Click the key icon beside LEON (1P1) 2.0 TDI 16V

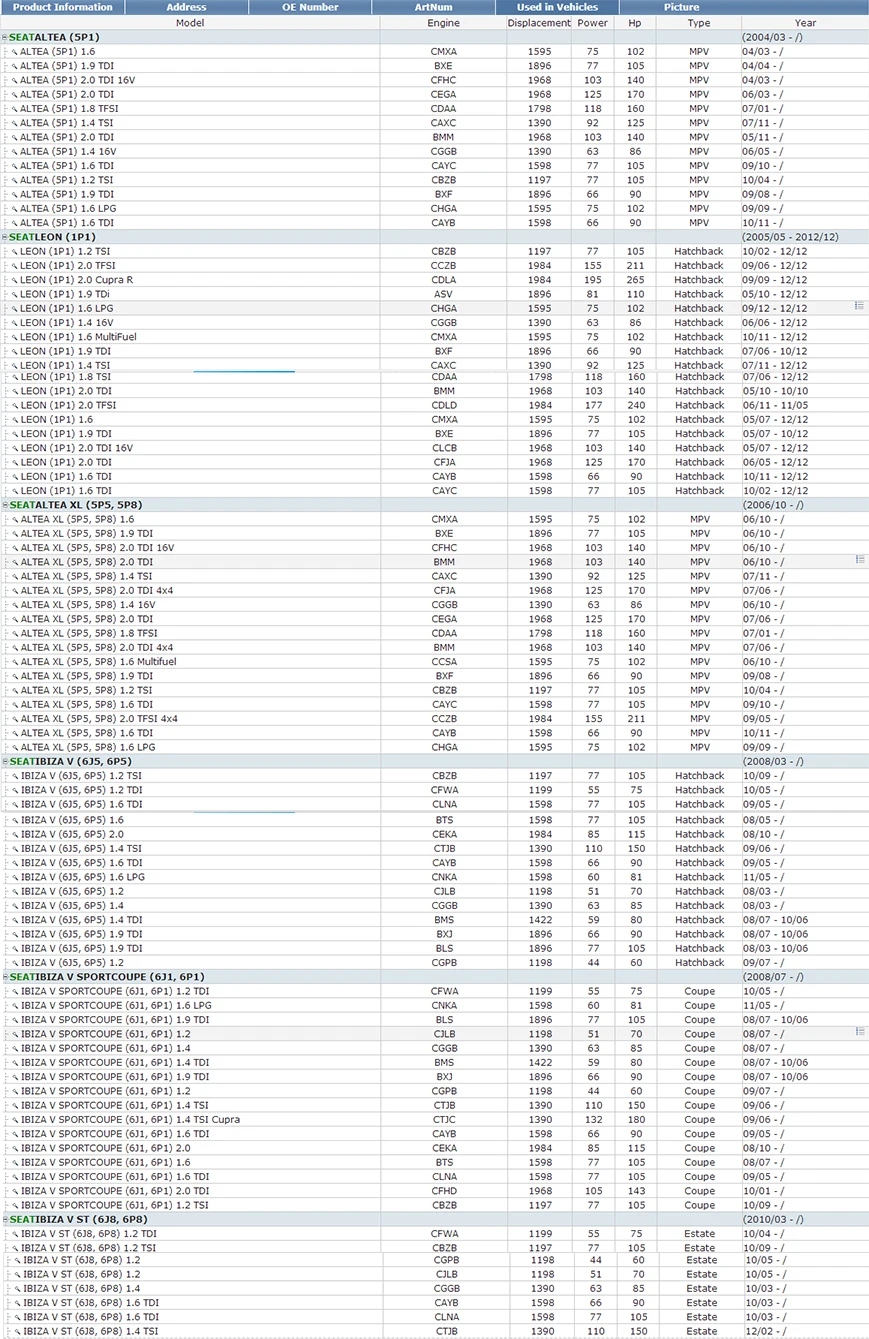click(15, 448)
